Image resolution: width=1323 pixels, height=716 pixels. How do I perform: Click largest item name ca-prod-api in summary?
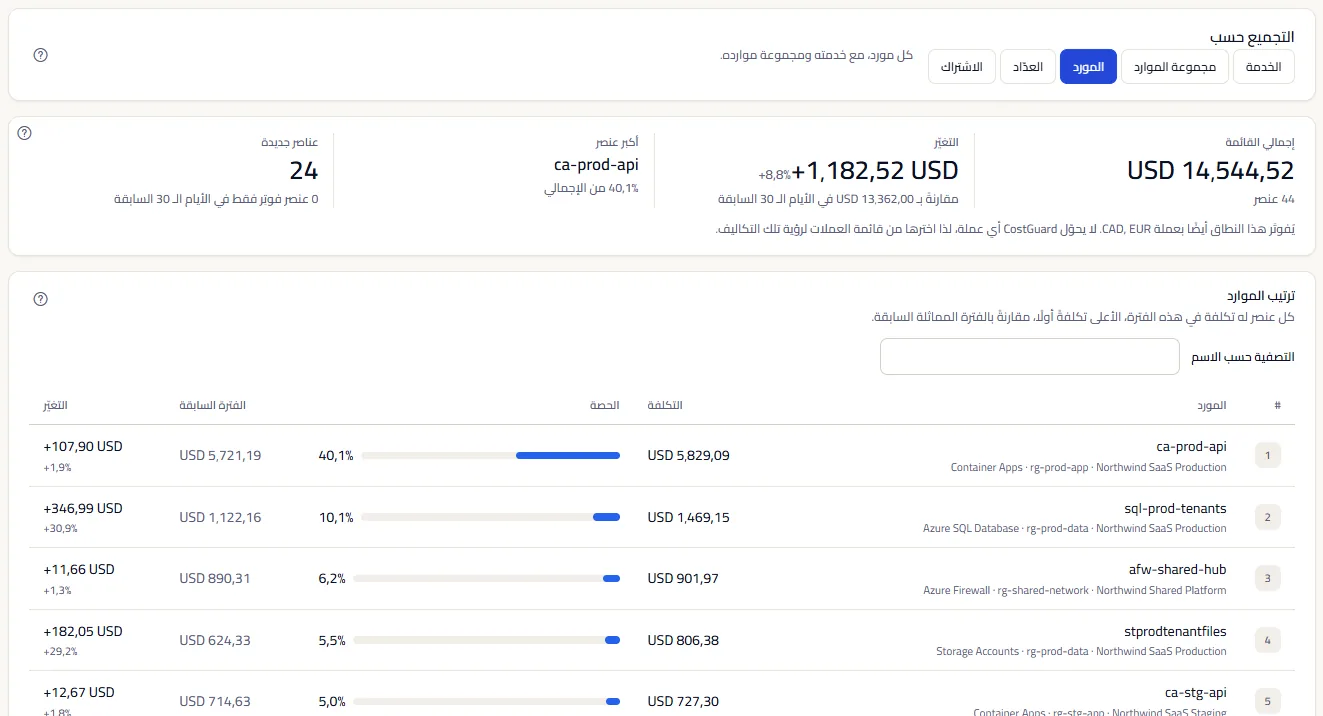[596, 165]
